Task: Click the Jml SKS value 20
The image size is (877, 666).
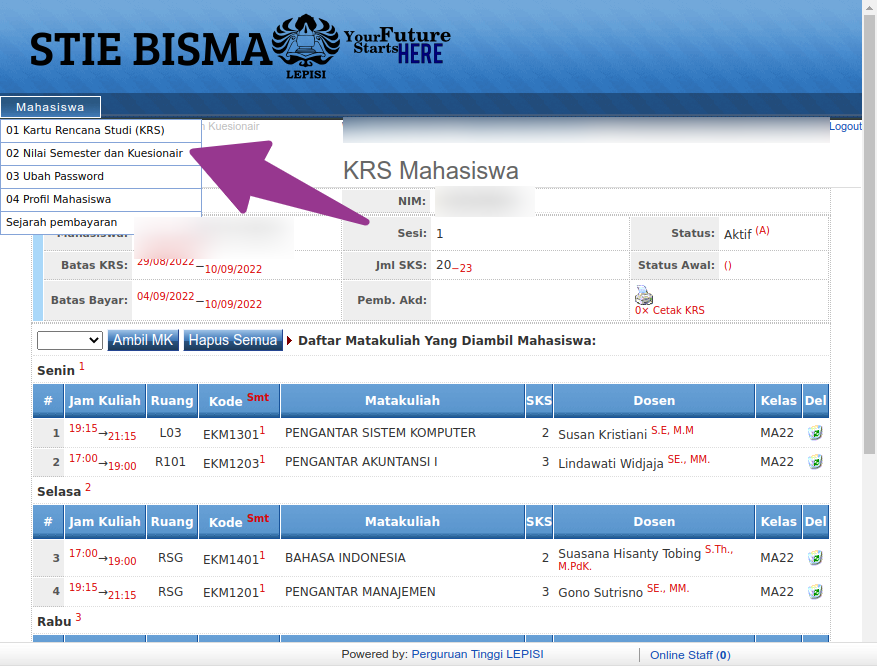Action: pyautogui.click(x=444, y=265)
